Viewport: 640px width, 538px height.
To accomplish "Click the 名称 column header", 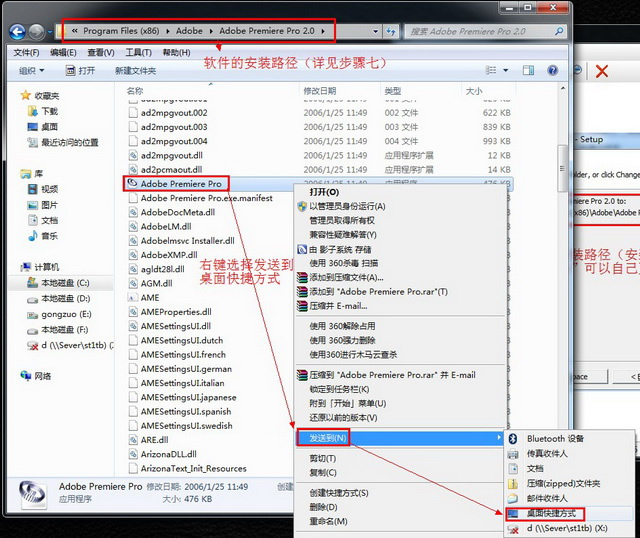I will 135,91.
